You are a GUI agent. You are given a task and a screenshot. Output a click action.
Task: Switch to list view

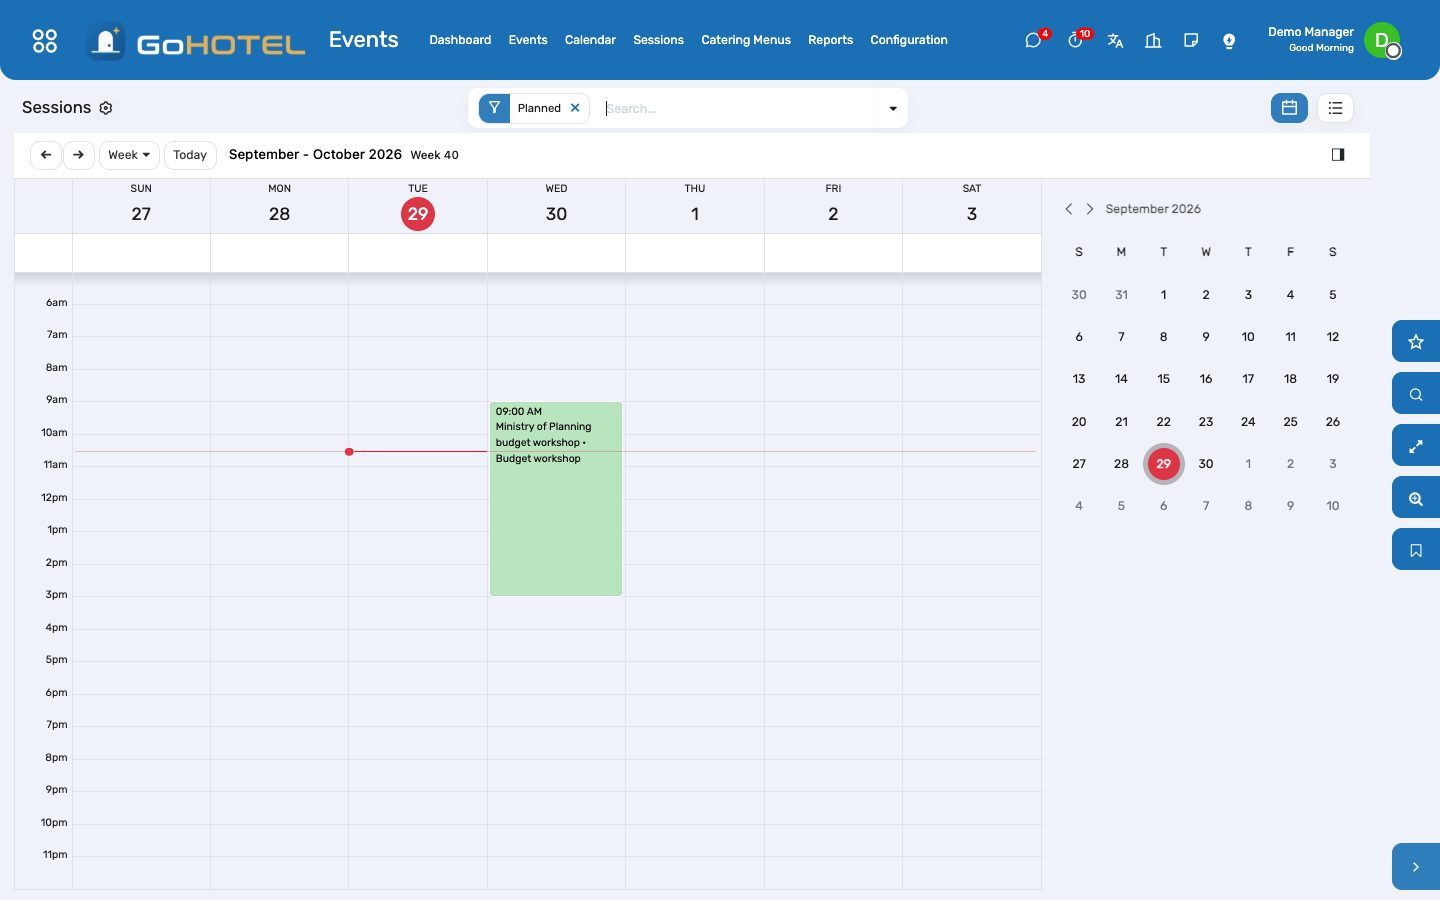click(x=1335, y=108)
